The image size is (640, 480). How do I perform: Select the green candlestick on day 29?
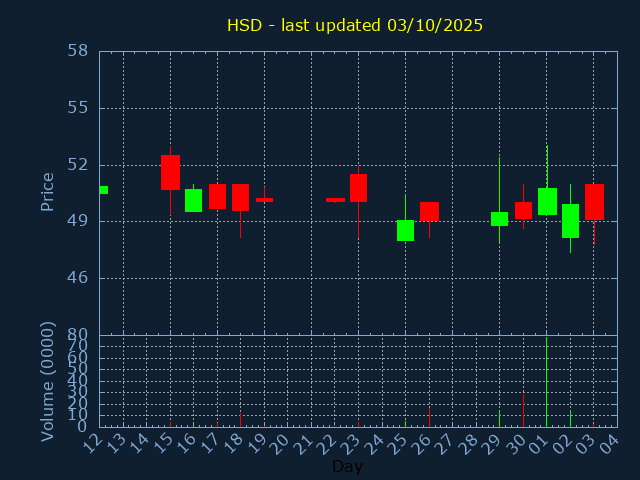click(x=499, y=219)
